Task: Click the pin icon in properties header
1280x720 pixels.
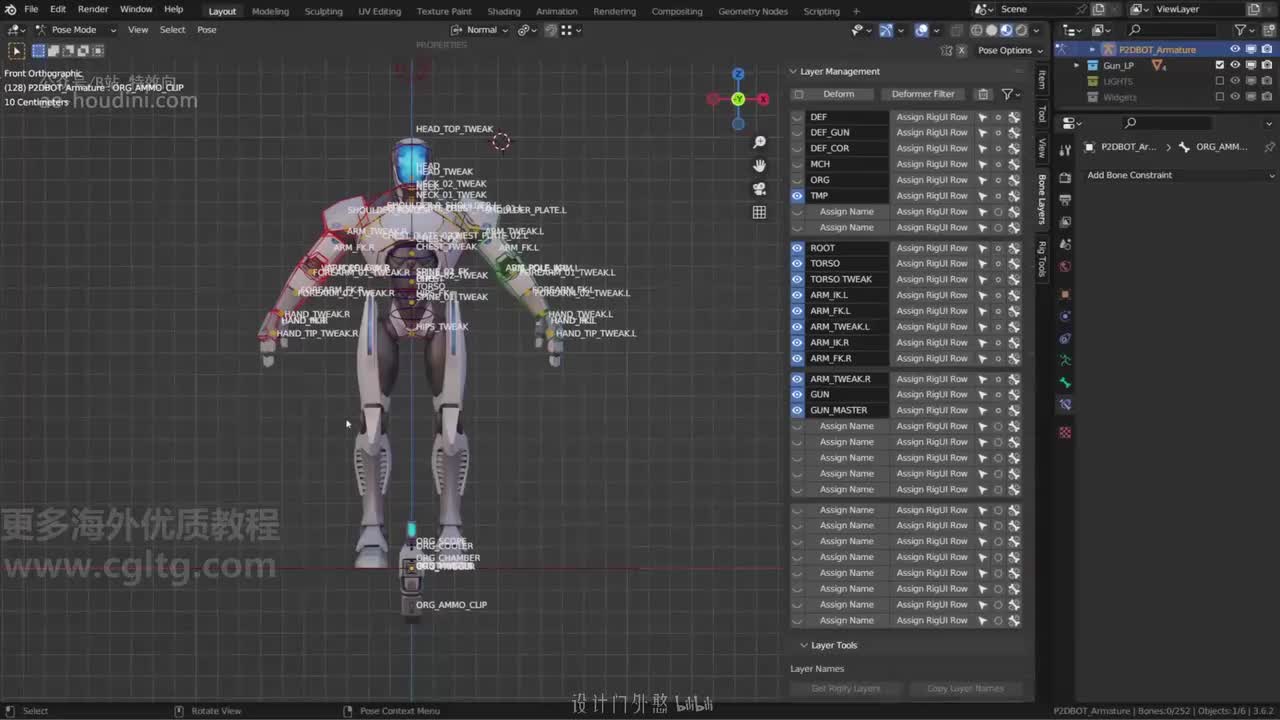Action: (1270, 147)
